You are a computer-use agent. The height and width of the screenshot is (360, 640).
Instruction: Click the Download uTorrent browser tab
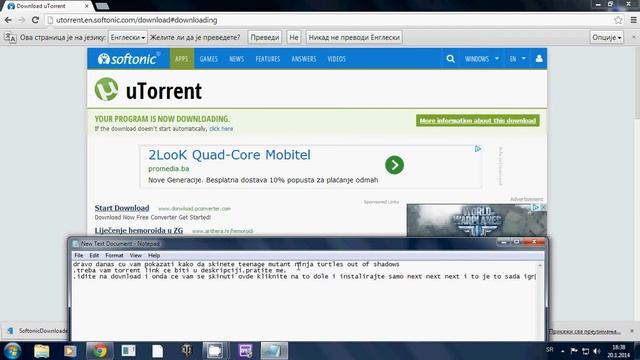coord(47,6)
